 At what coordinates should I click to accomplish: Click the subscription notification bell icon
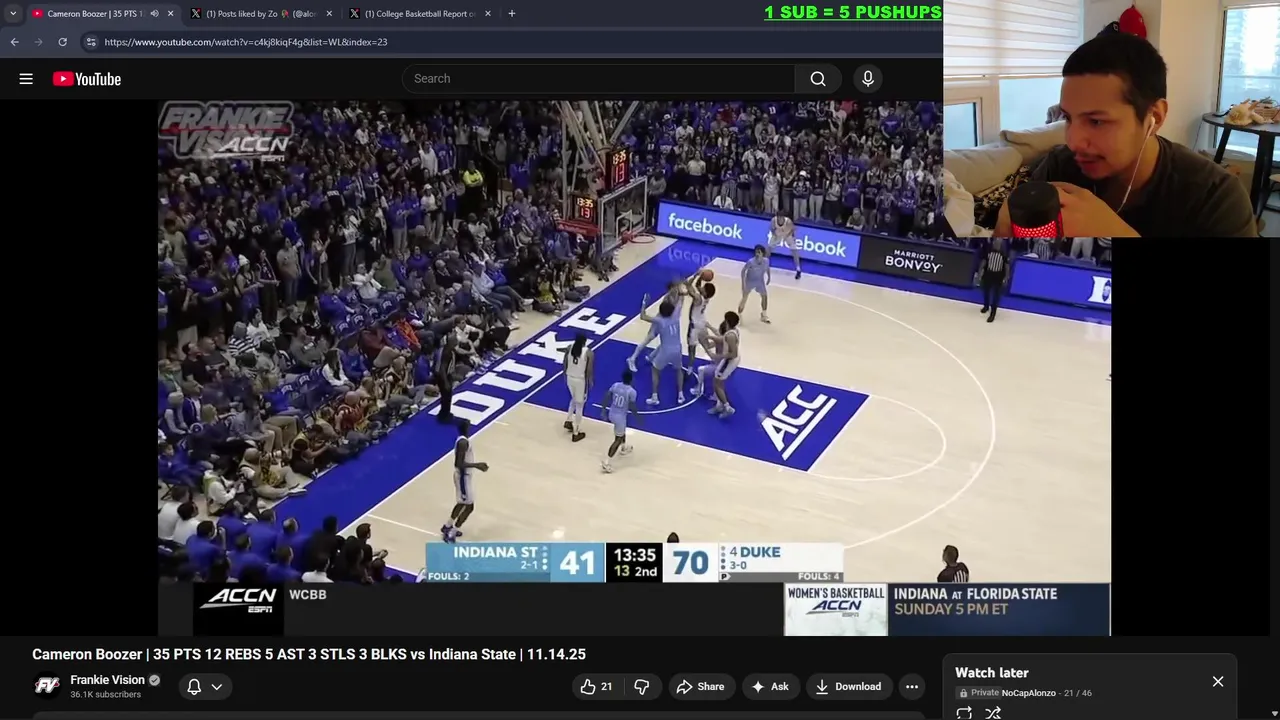(194, 687)
